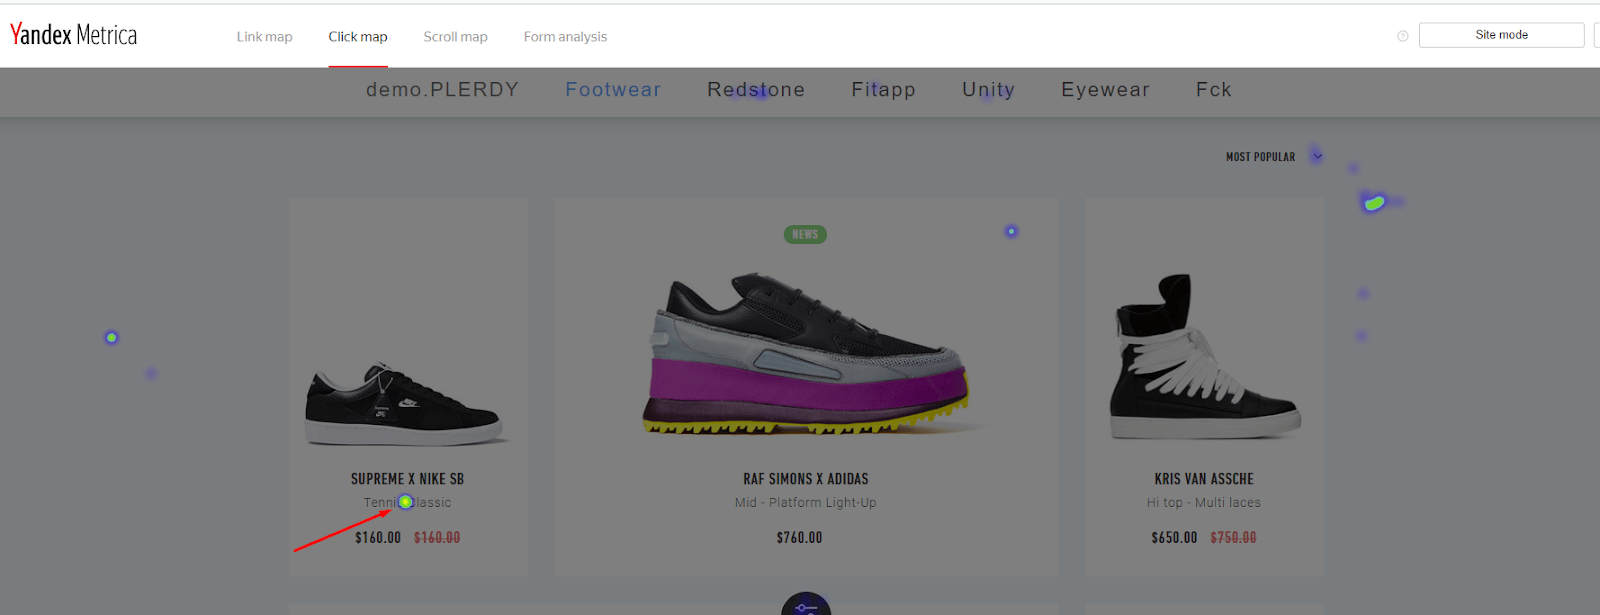Open the Redstone menu item

tap(756, 90)
